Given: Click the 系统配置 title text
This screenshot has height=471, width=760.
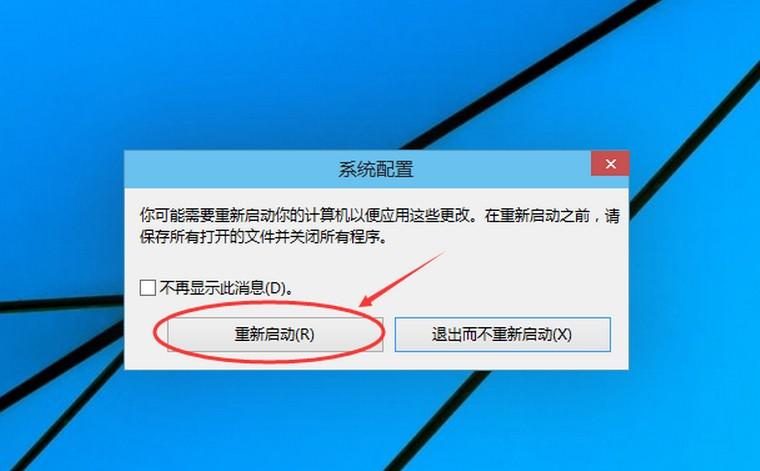Looking at the screenshot, I should pyautogui.click(x=376, y=170).
